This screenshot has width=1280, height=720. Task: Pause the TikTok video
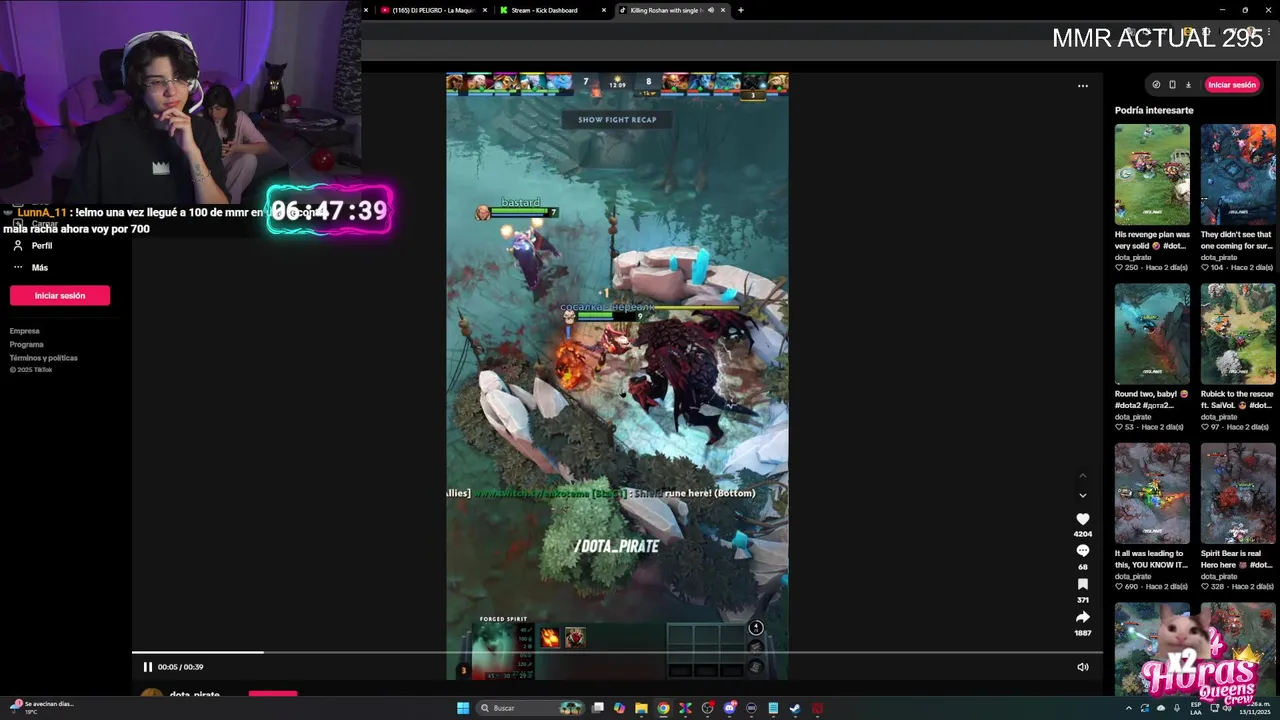coord(147,667)
